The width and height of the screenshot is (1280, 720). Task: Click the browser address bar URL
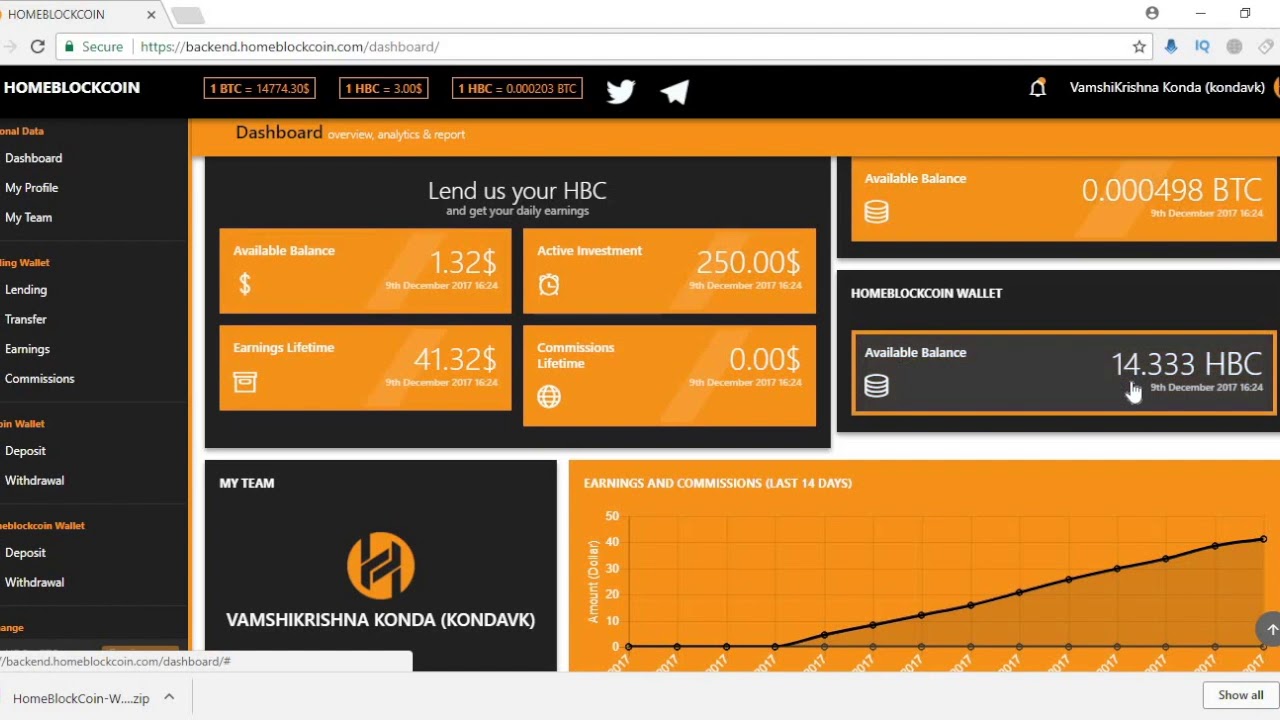pyautogui.click(x=289, y=47)
